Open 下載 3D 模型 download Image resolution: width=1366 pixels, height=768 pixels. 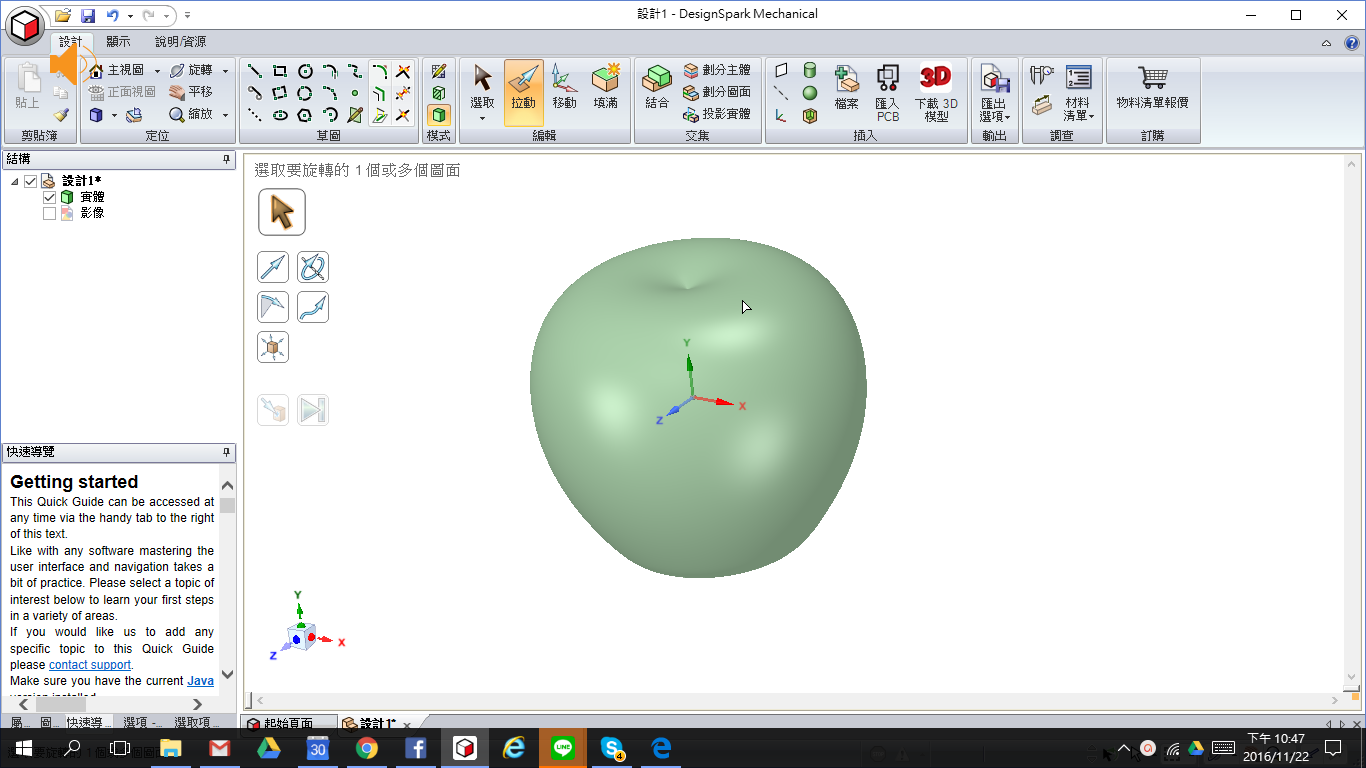tap(936, 90)
